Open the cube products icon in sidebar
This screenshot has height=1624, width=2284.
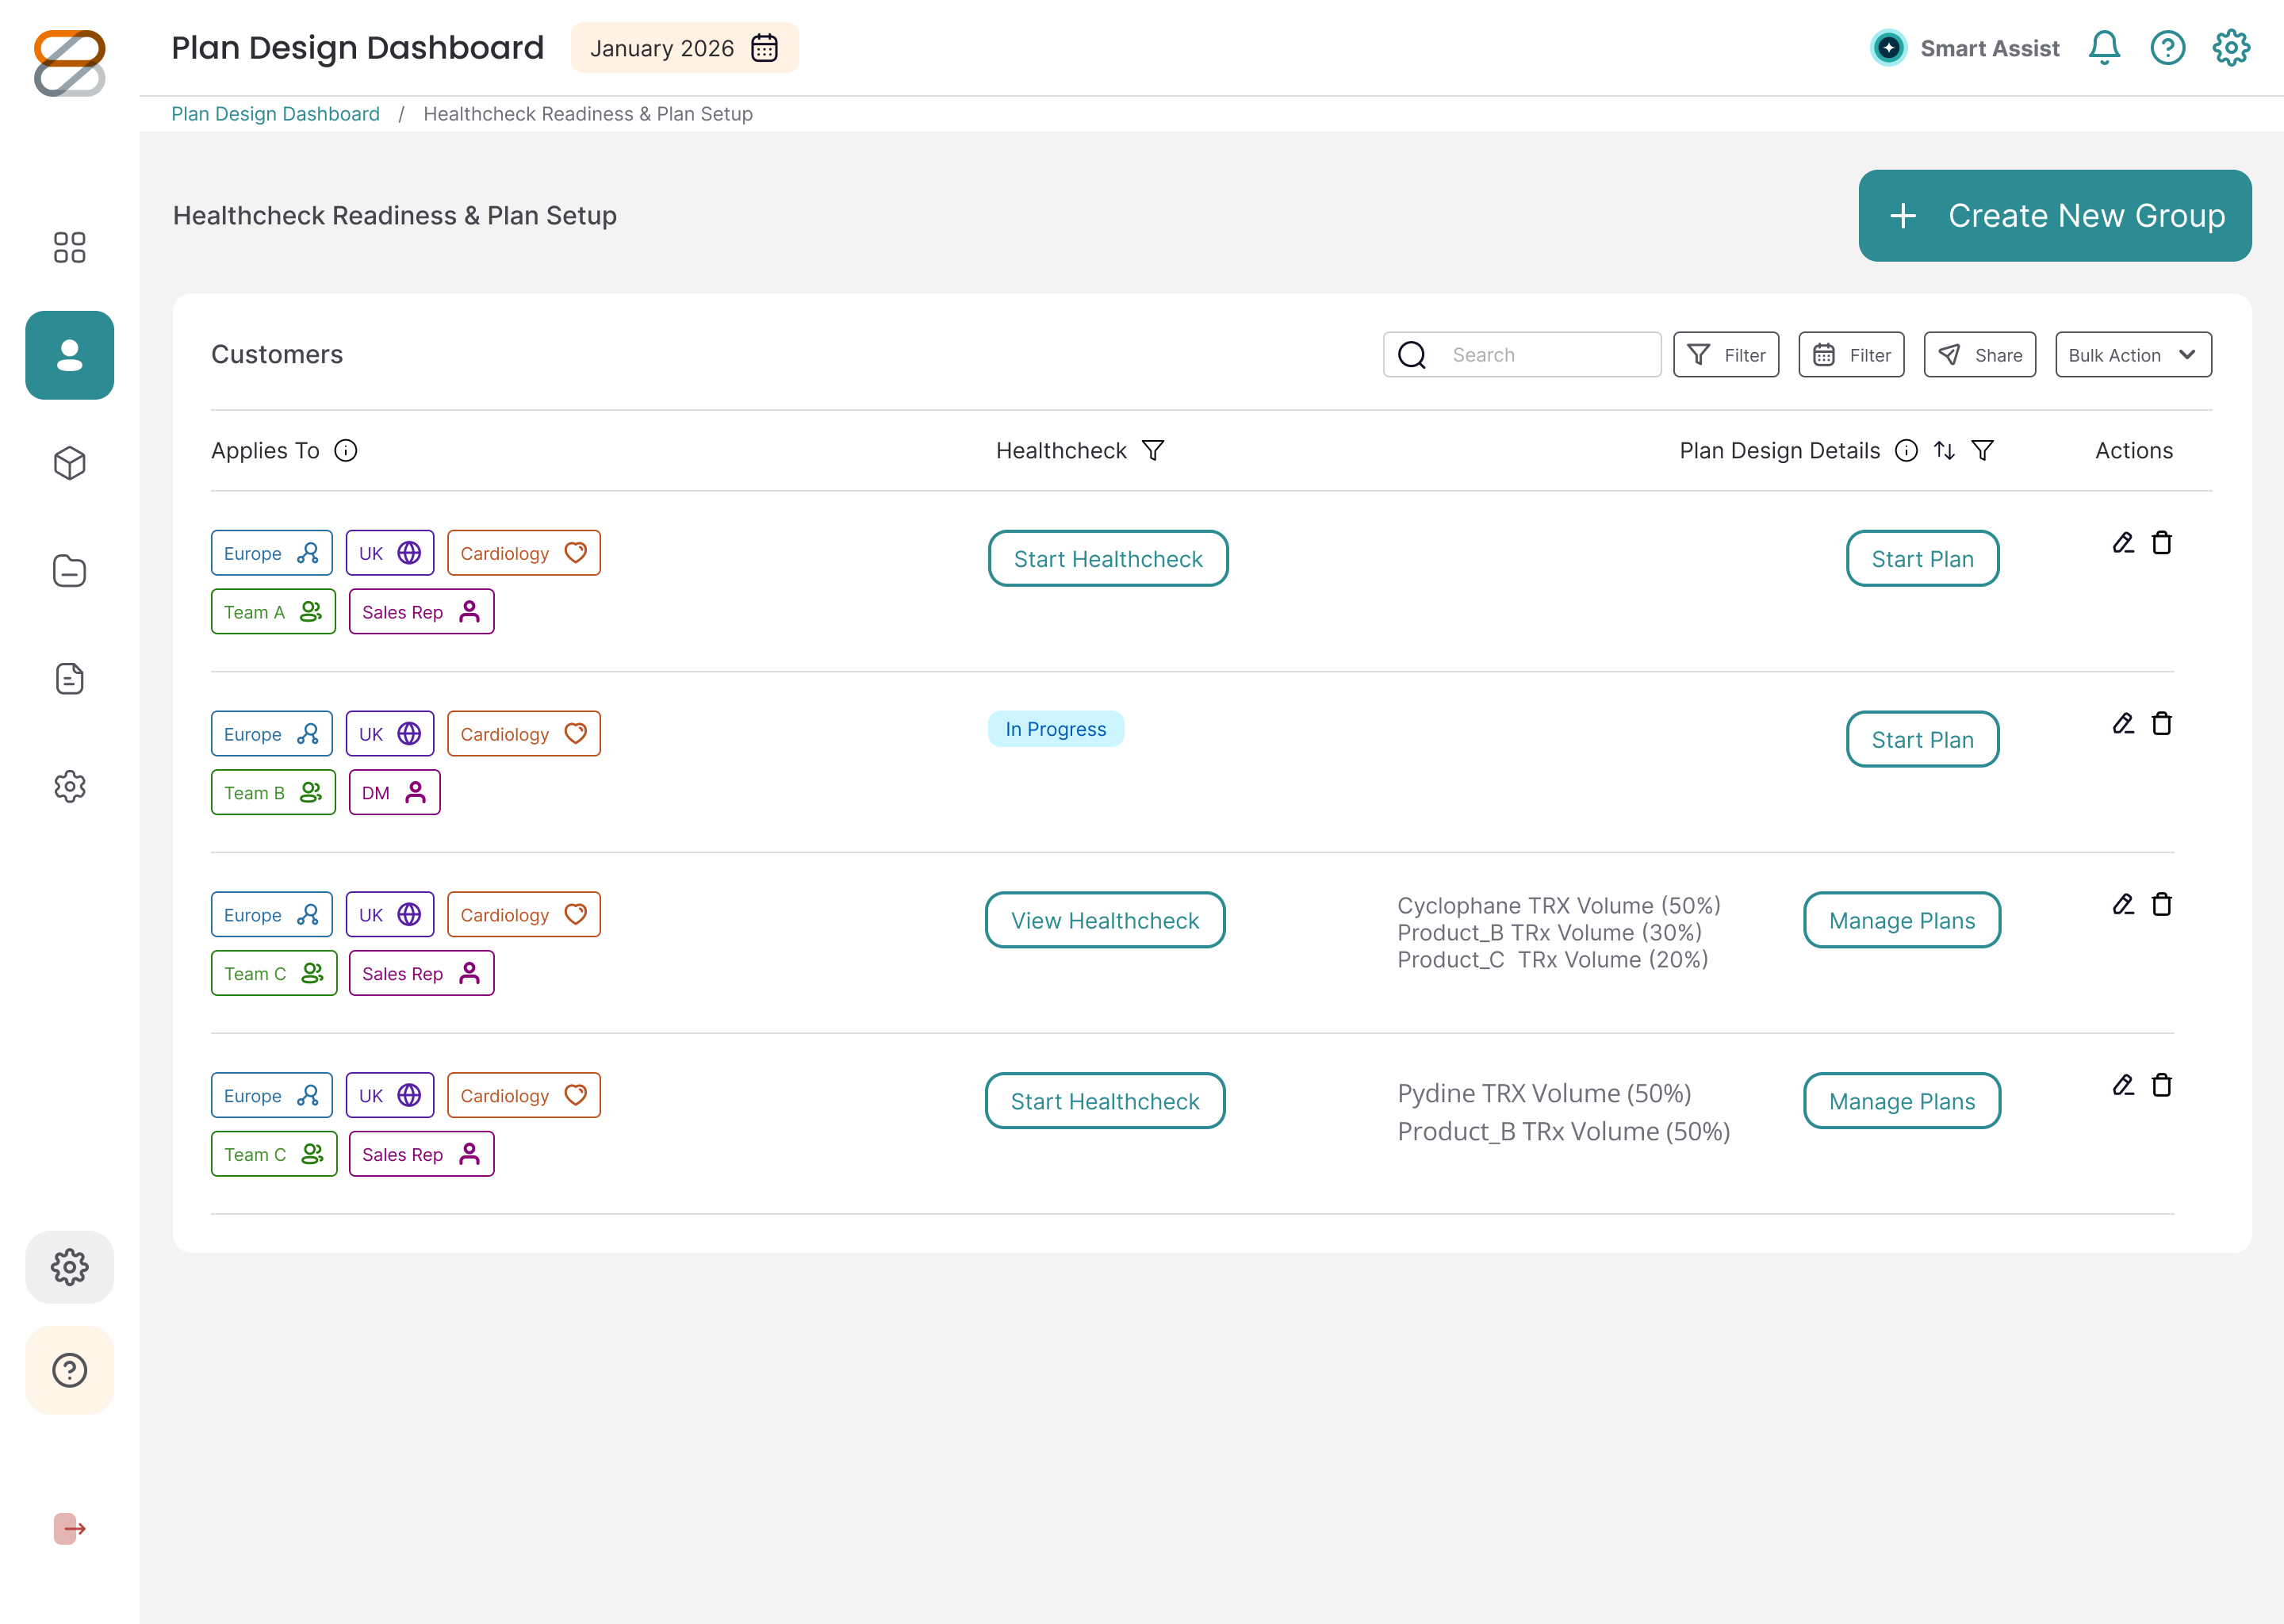pyautogui.click(x=69, y=463)
